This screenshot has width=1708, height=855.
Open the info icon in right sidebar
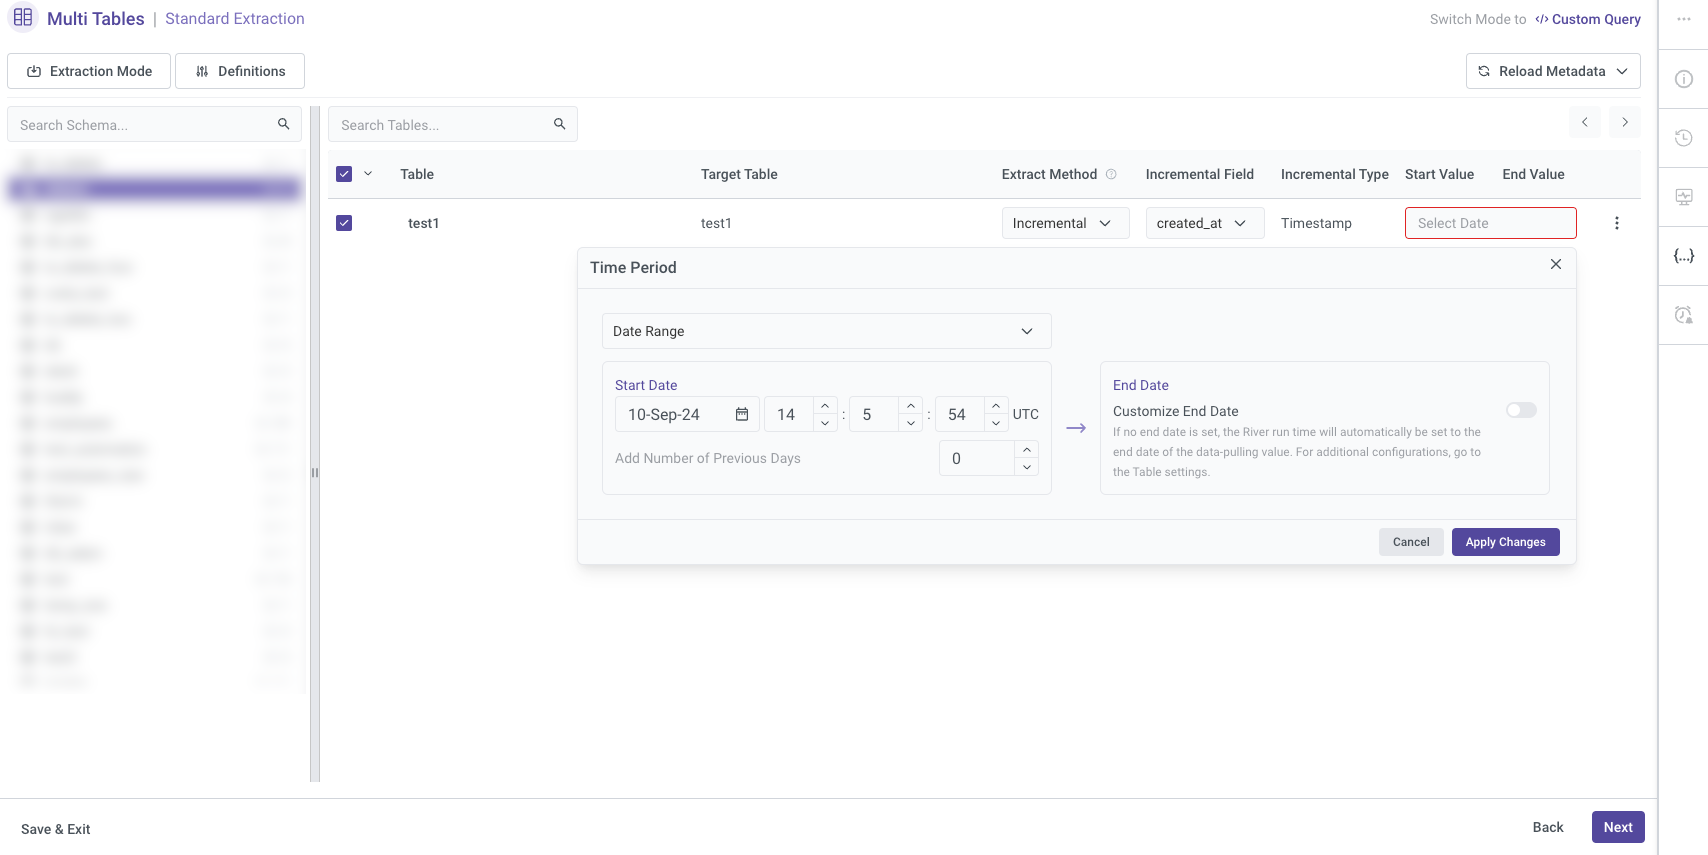pyautogui.click(x=1684, y=79)
